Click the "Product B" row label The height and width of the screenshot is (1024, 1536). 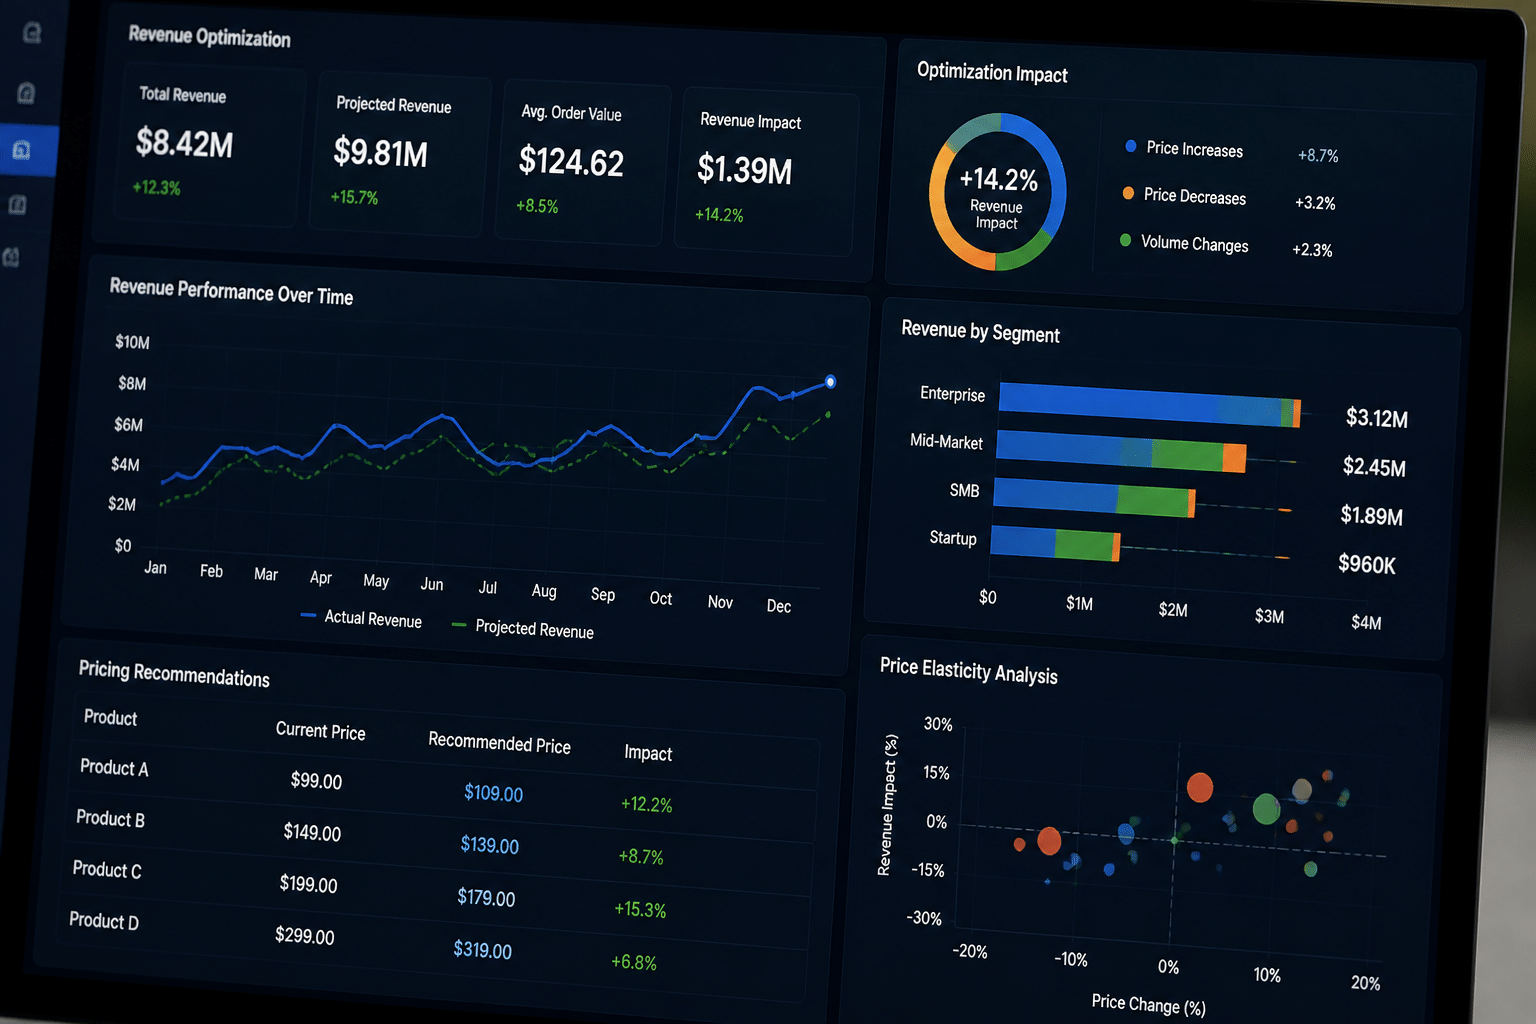pos(110,819)
